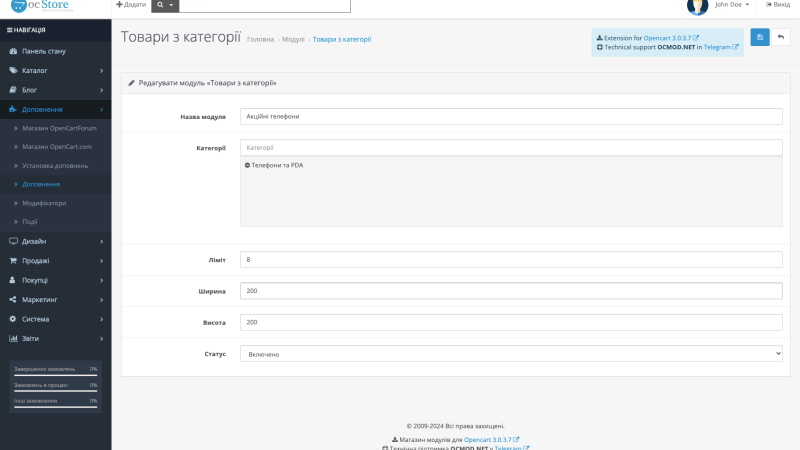The height and width of the screenshot is (450, 800).
Task: Click the pencil icon in panel heading
Action: 131,83
